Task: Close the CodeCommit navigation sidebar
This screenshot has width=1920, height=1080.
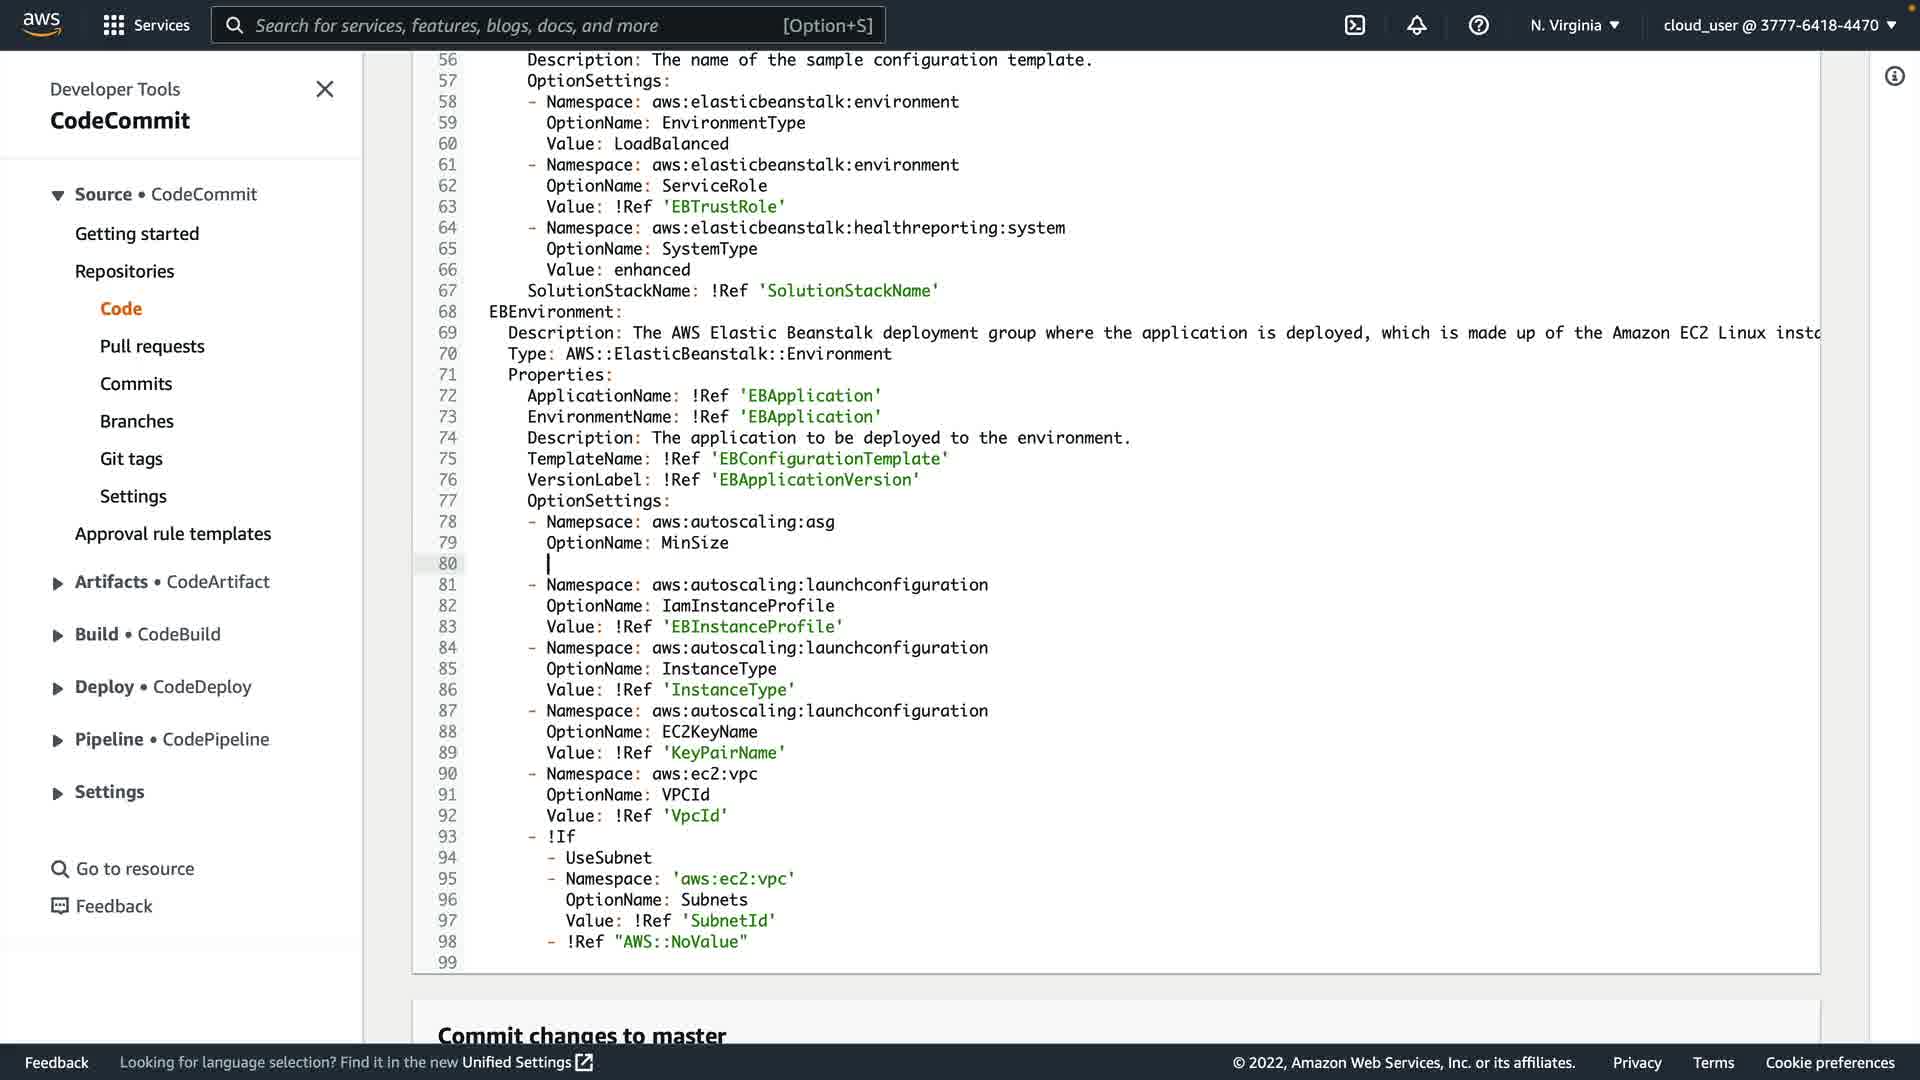Action: coord(324,89)
